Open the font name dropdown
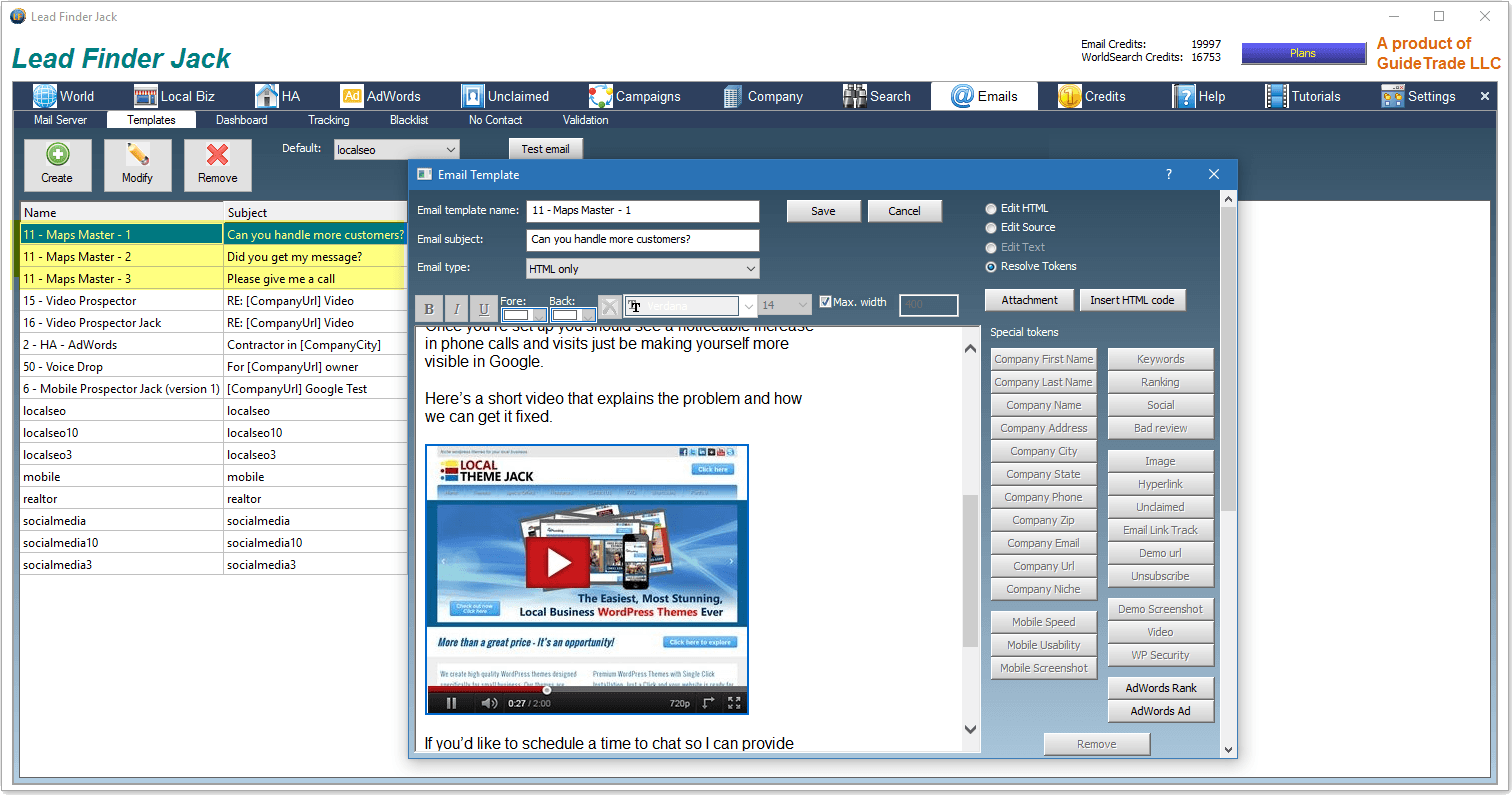Screen dimensions: 1512x795 tap(748, 306)
